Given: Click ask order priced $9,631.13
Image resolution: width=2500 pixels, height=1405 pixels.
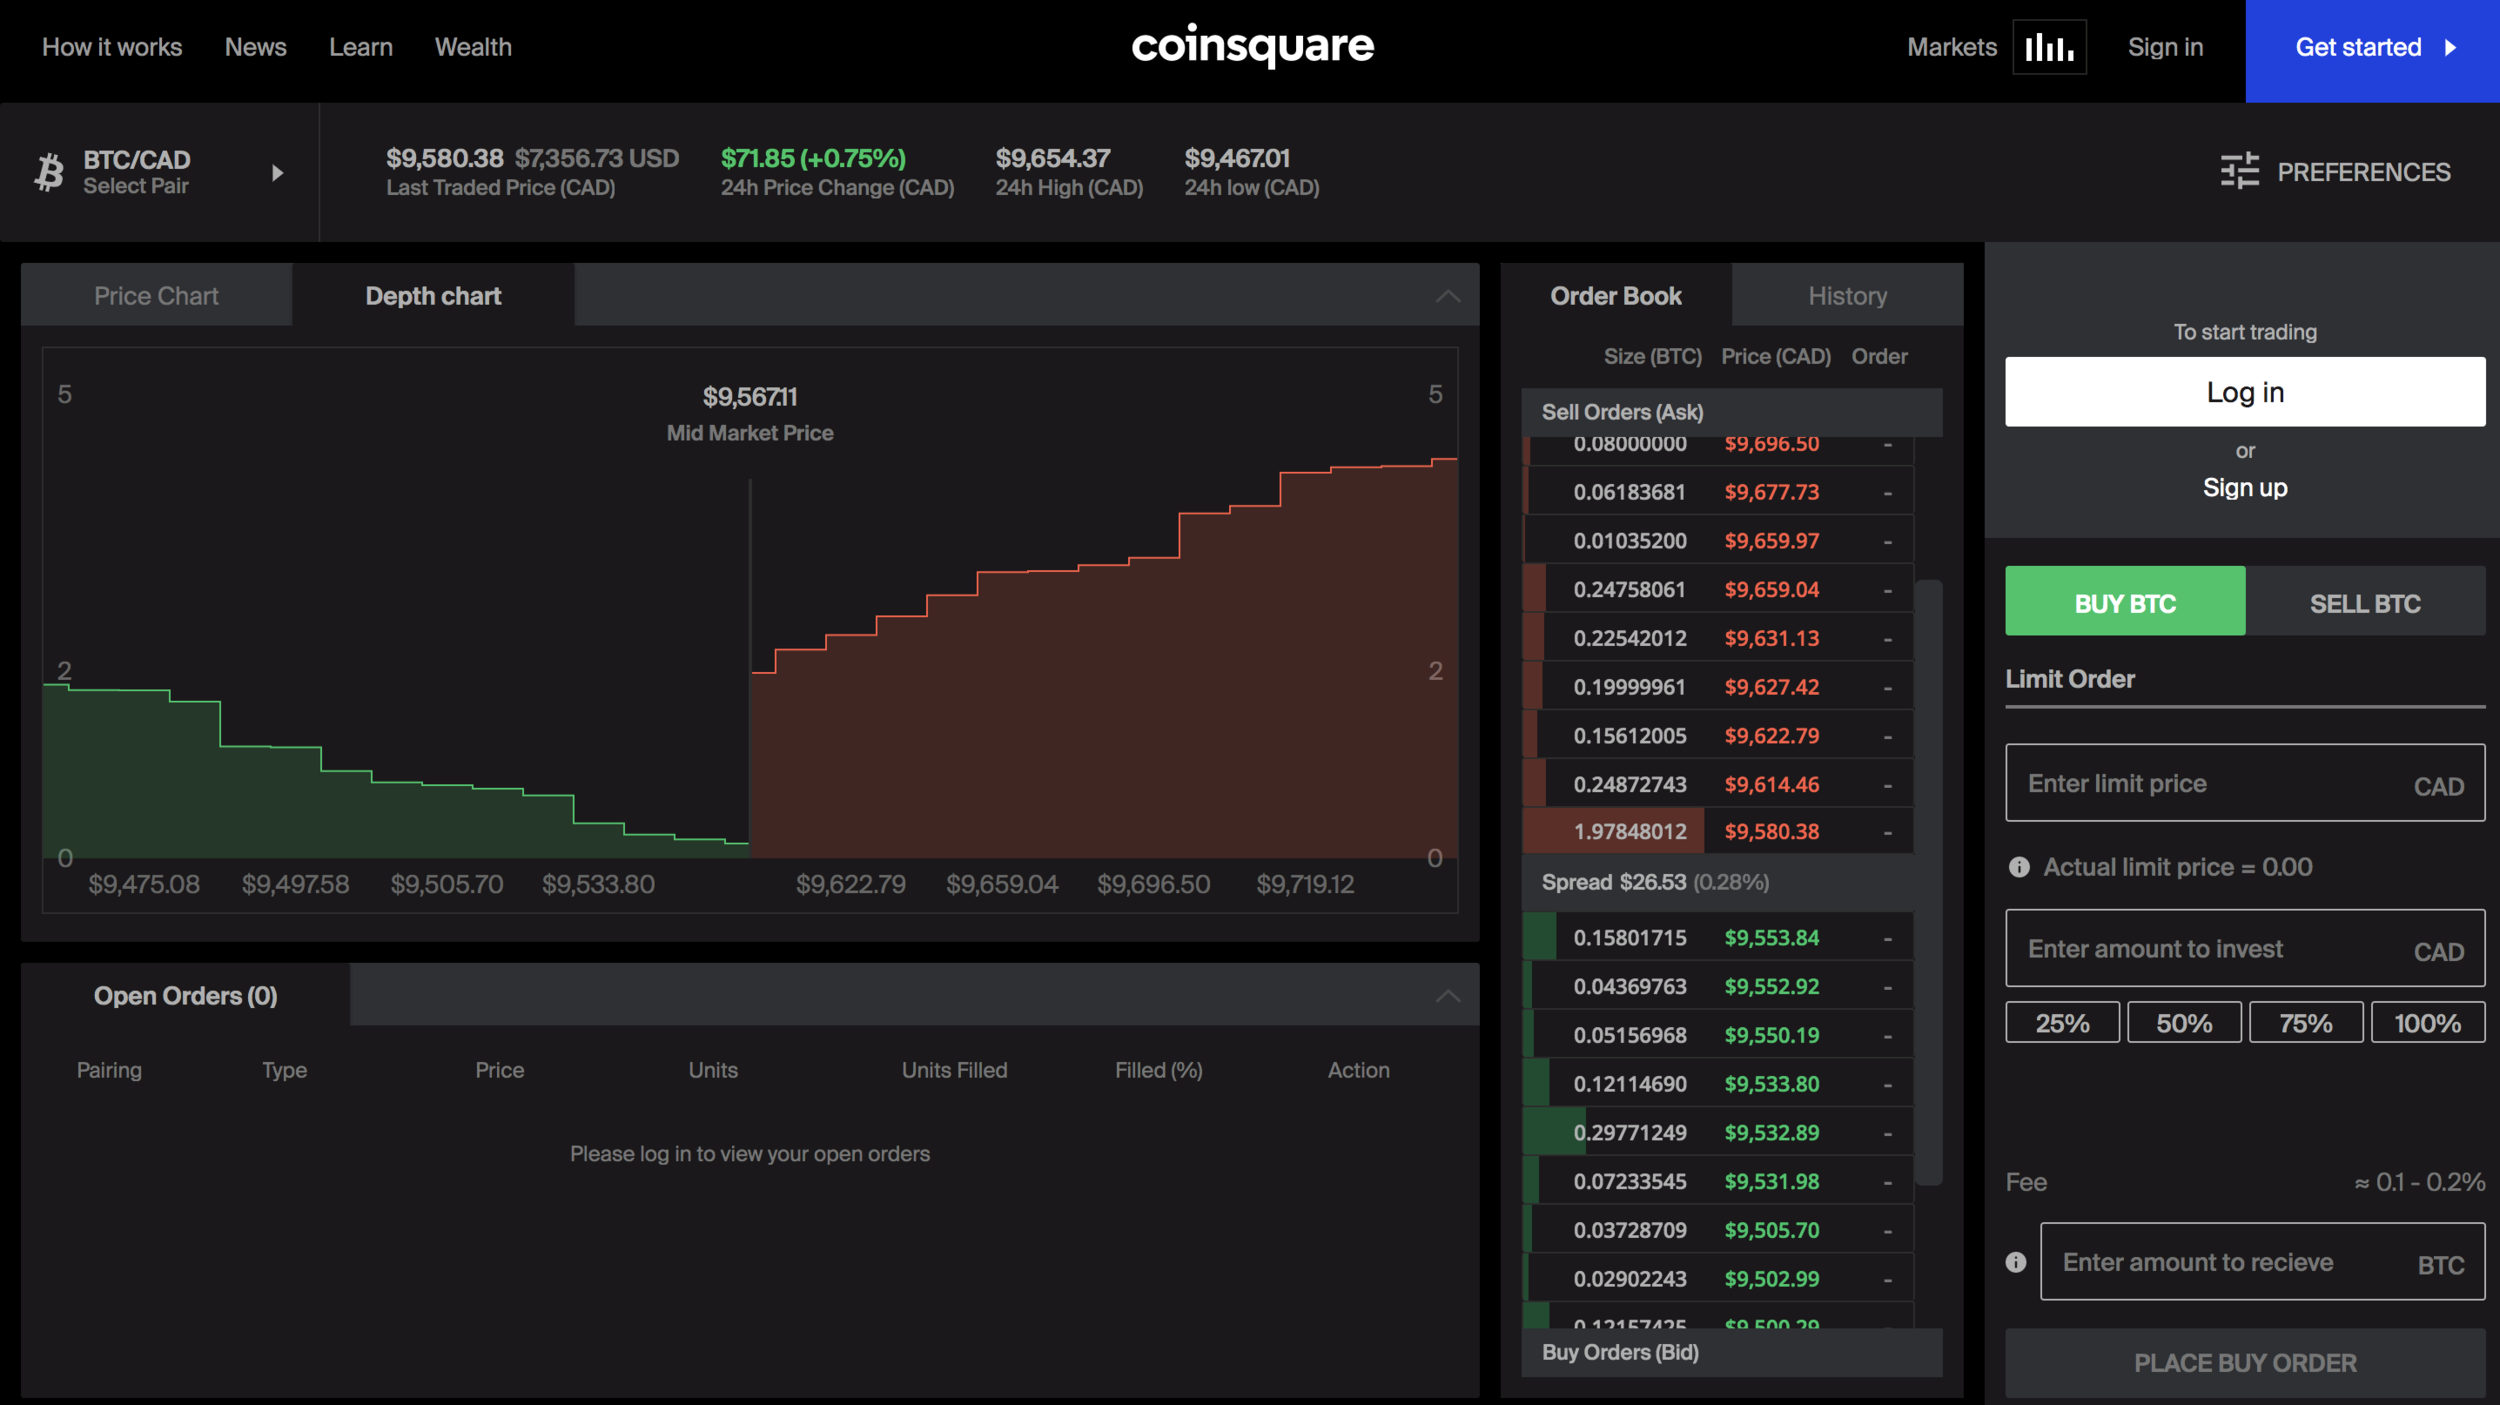Looking at the screenshot, I should [1718, 638].
